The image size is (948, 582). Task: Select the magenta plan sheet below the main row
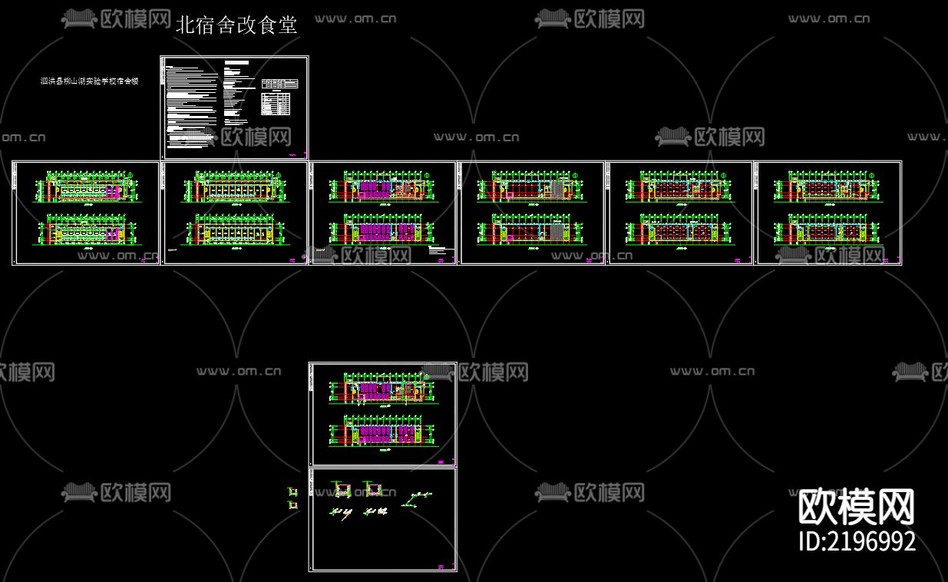coord(383,415)
